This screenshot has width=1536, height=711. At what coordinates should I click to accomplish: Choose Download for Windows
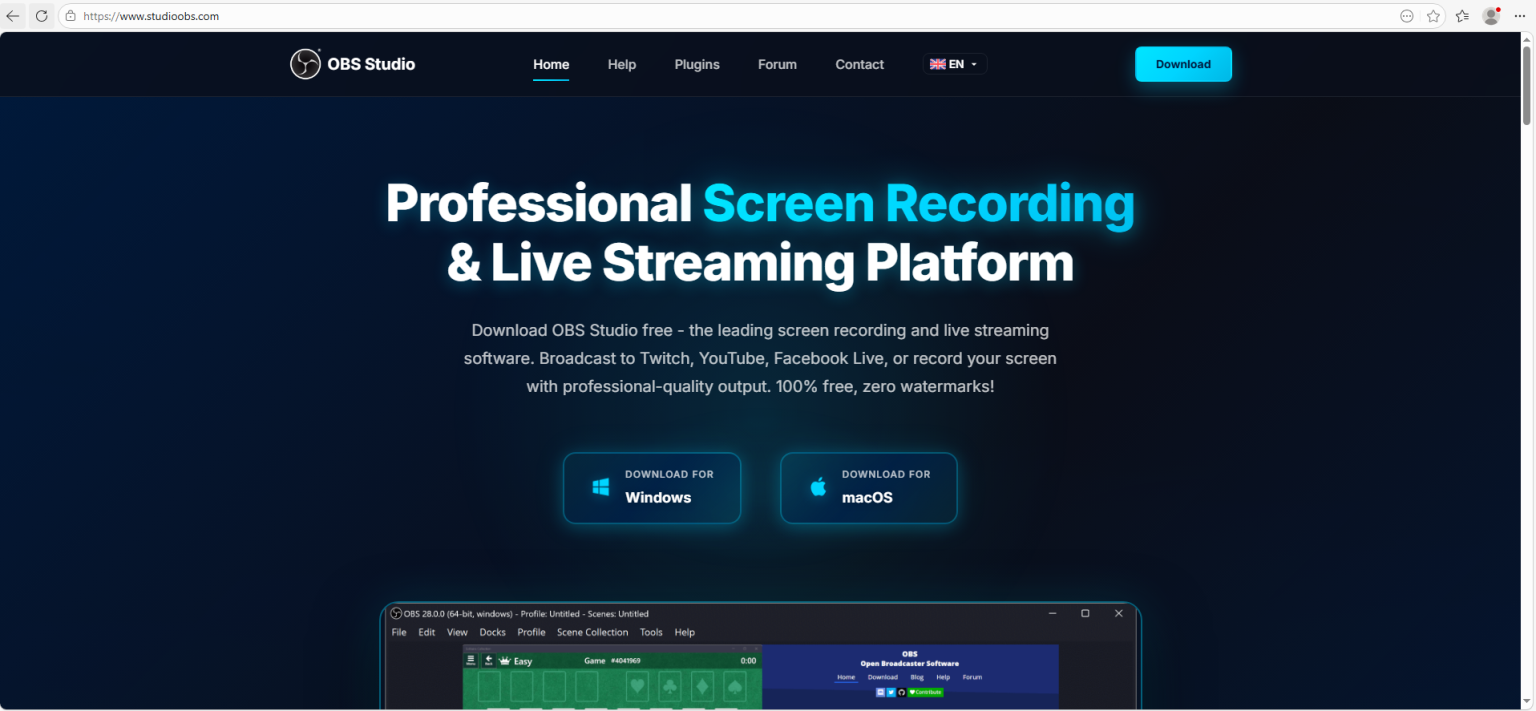pos(652,488)
